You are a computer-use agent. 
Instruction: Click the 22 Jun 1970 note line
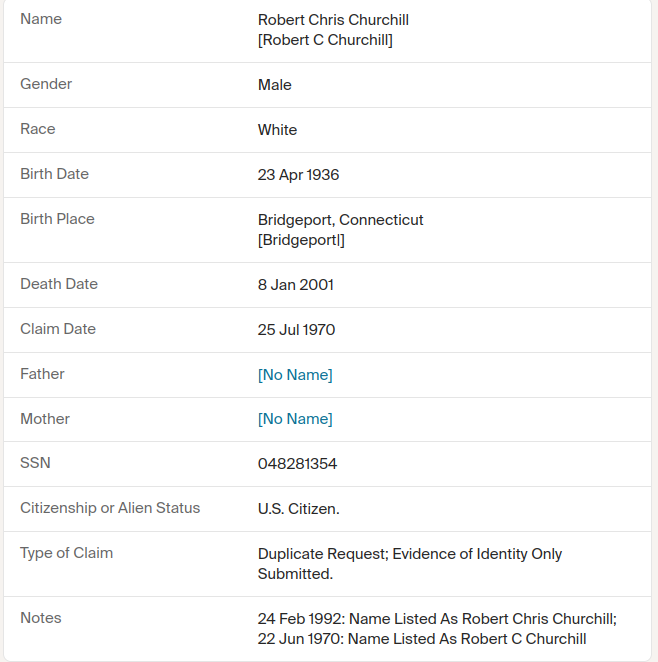(422, 639)
